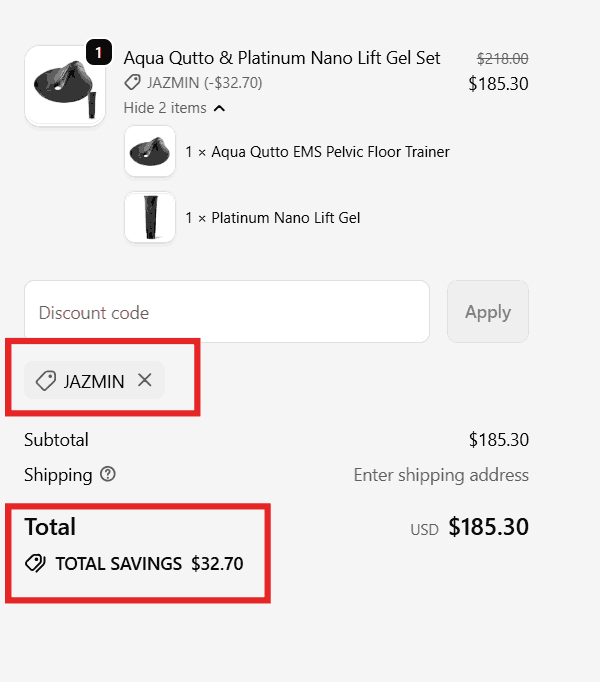Click the quantity badge on the product image
This screenshot has height=682, width=600.
[x=99, y=52]
